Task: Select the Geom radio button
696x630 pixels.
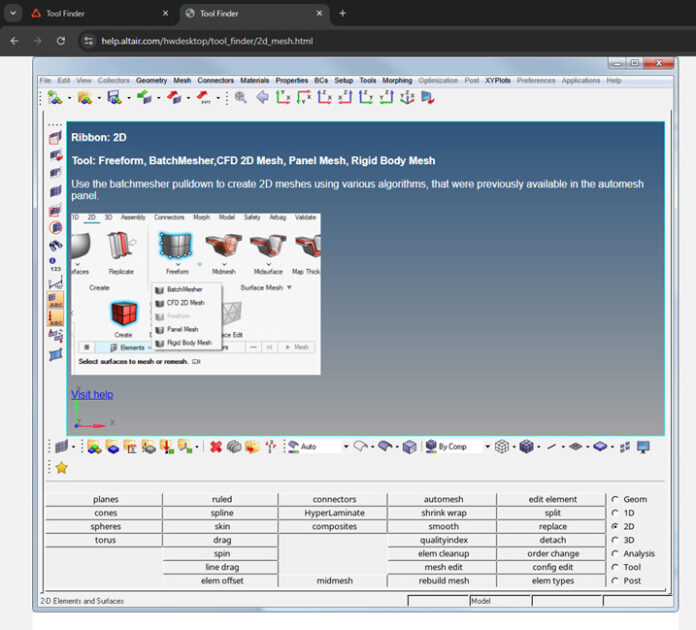Action: point(615,499)
